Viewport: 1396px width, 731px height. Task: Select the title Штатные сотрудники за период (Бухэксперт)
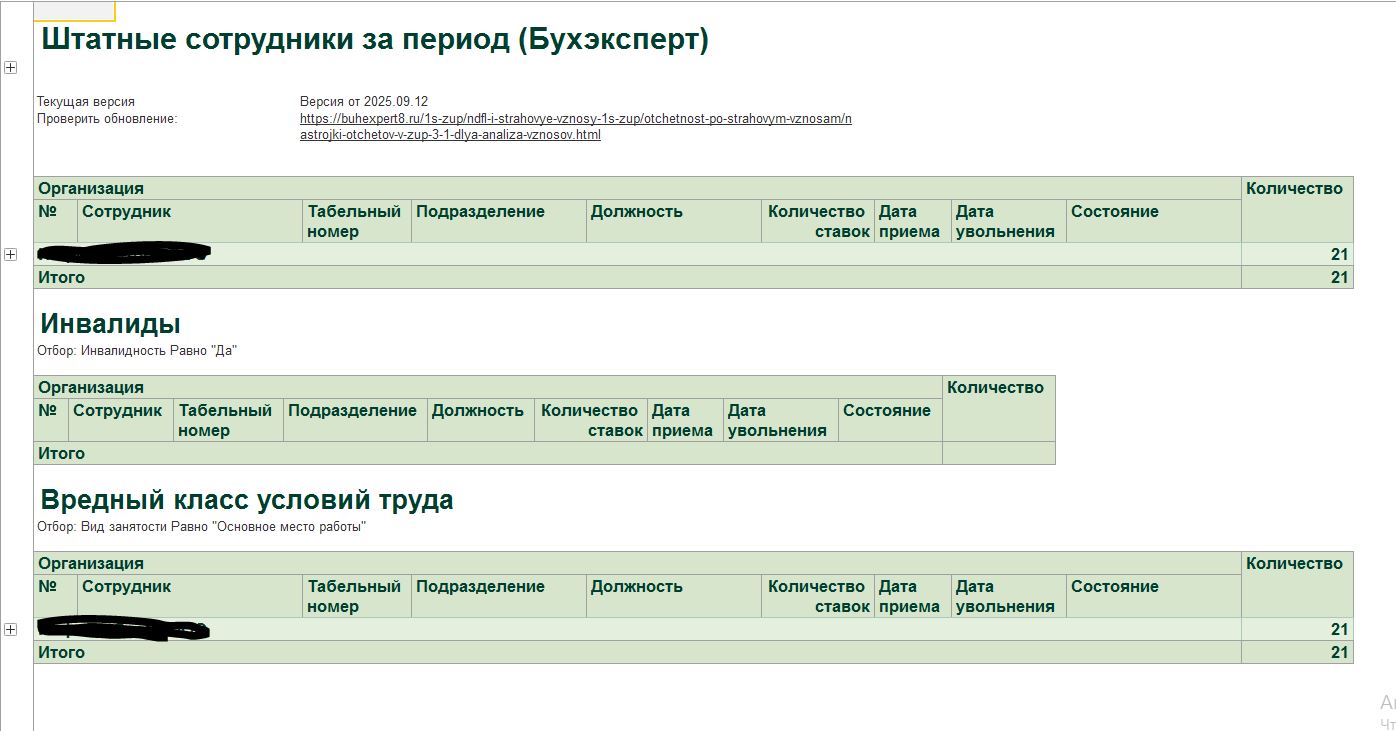pyautogui.click(x=375, y=40)
